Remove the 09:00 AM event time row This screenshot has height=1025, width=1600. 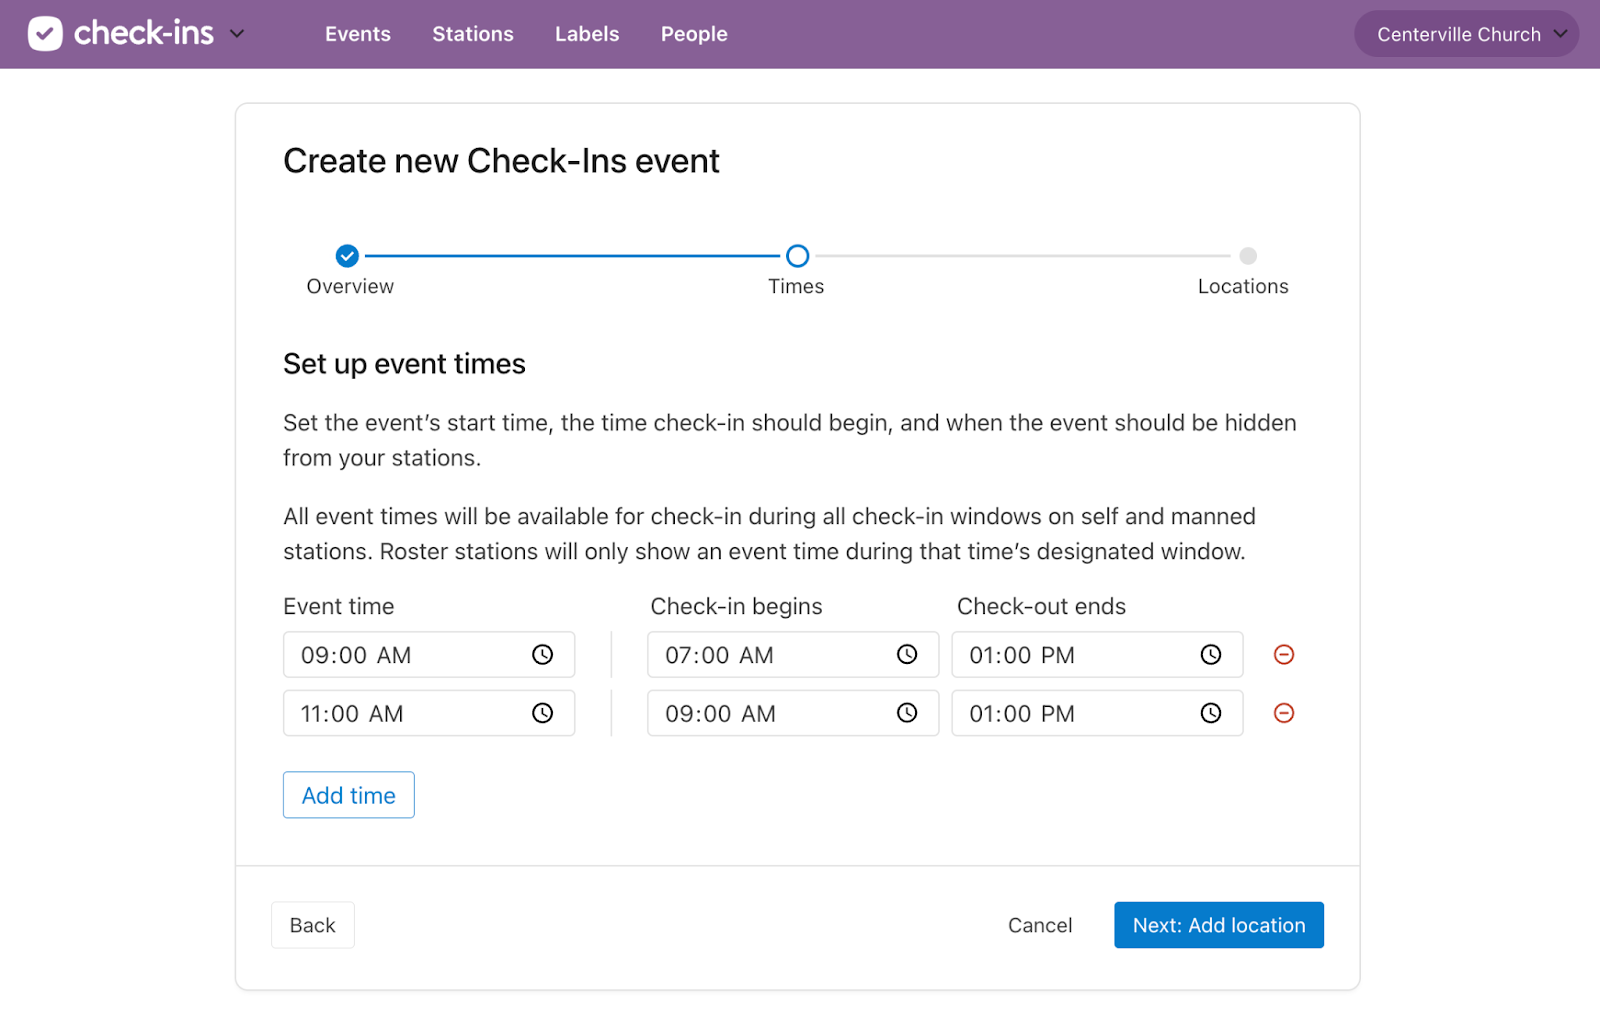pyautogui.click(x=1284, y=655)
